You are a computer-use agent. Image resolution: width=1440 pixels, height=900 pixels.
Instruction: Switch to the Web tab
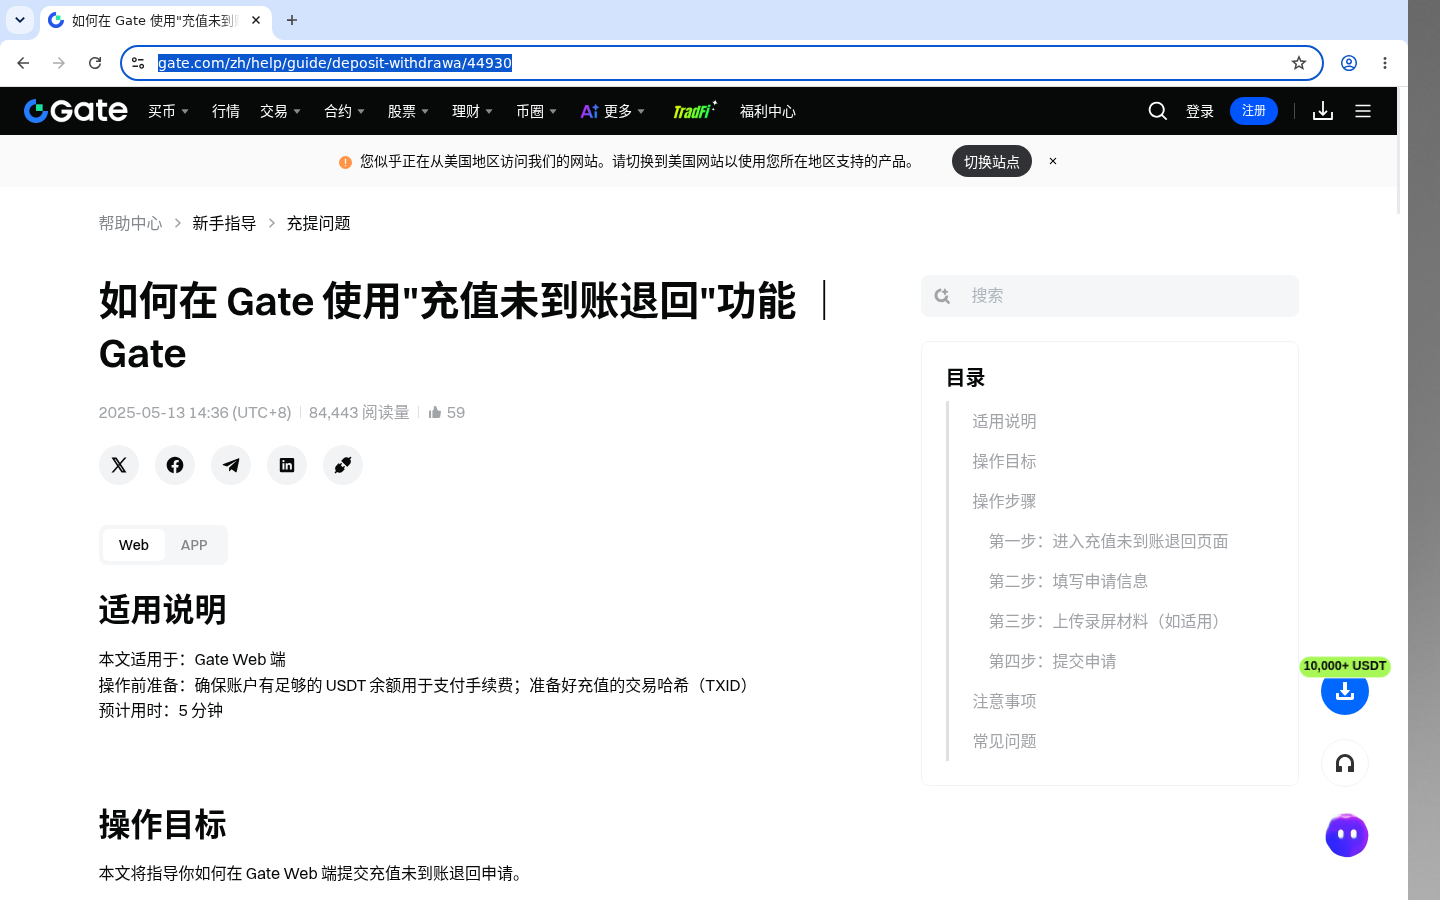pyautogui.click(x=134, y=545)
